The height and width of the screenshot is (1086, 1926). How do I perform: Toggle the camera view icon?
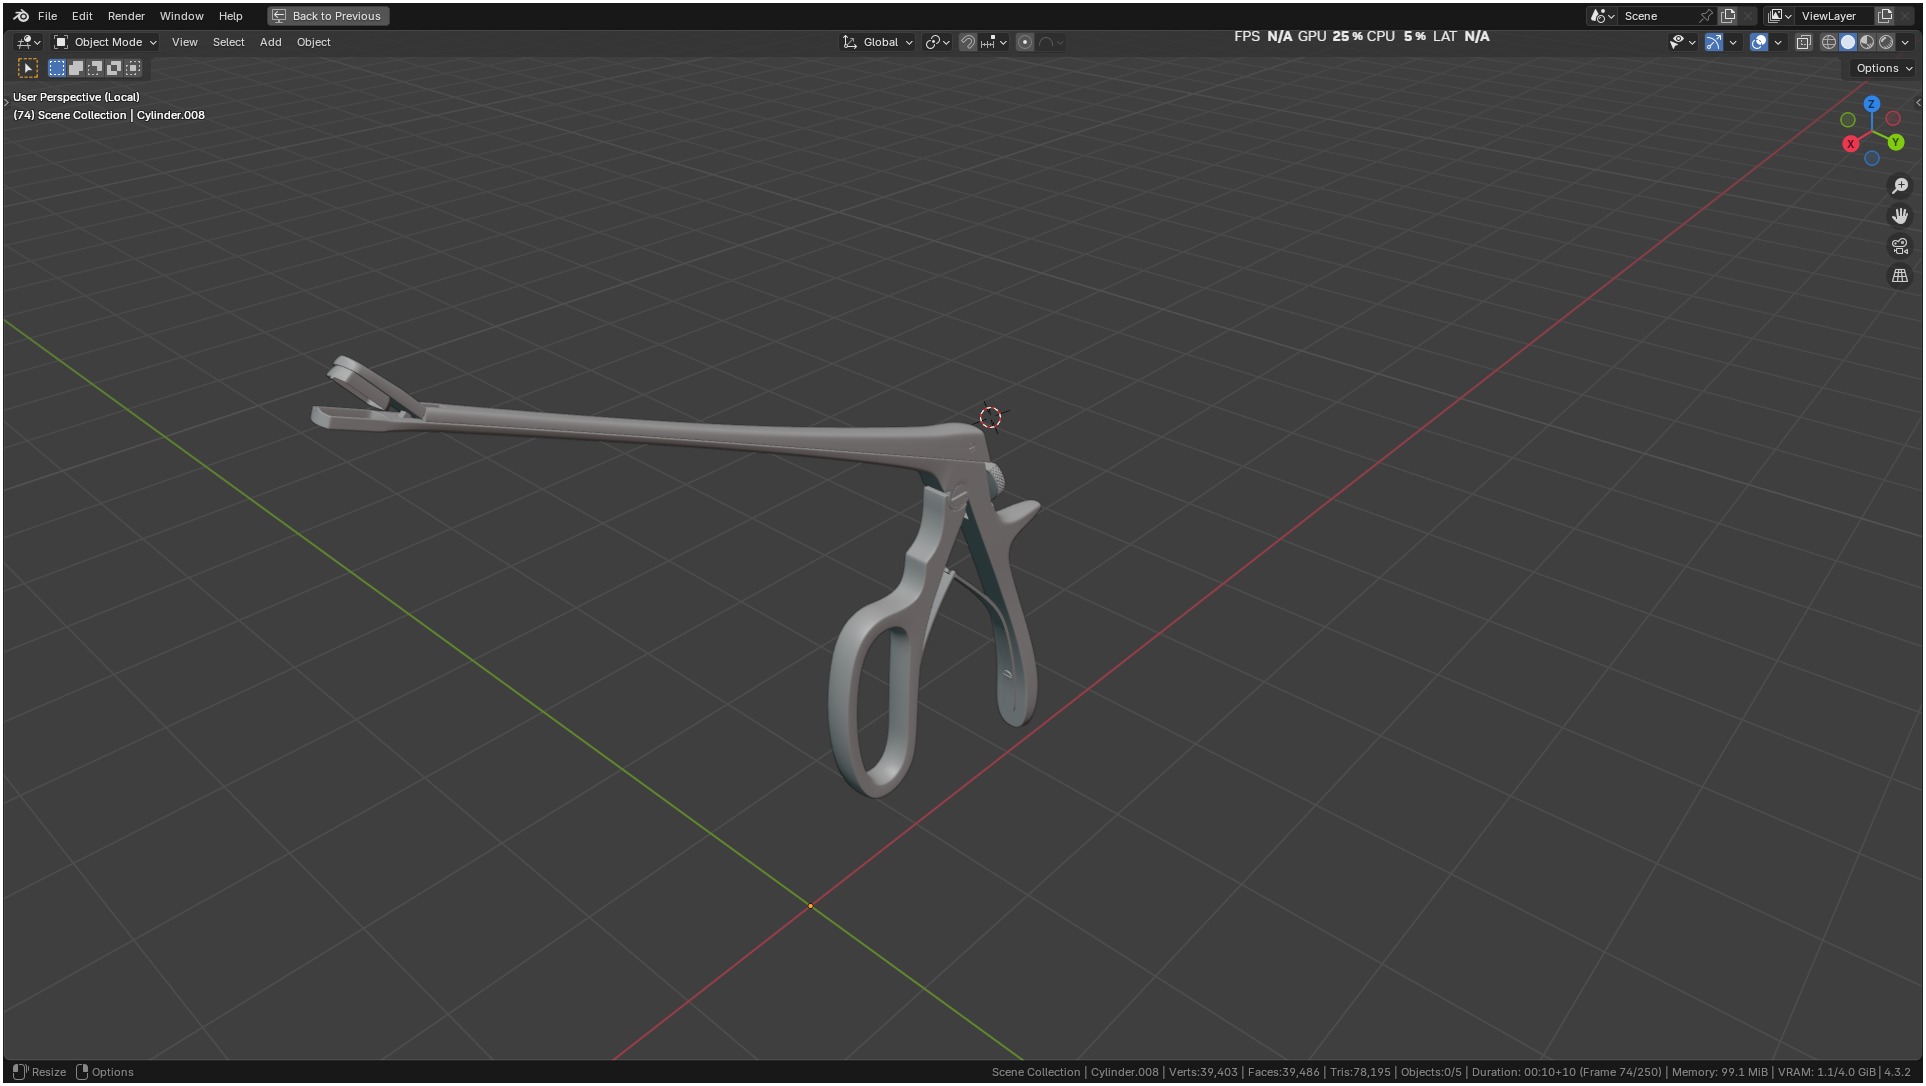[1900, 246]
